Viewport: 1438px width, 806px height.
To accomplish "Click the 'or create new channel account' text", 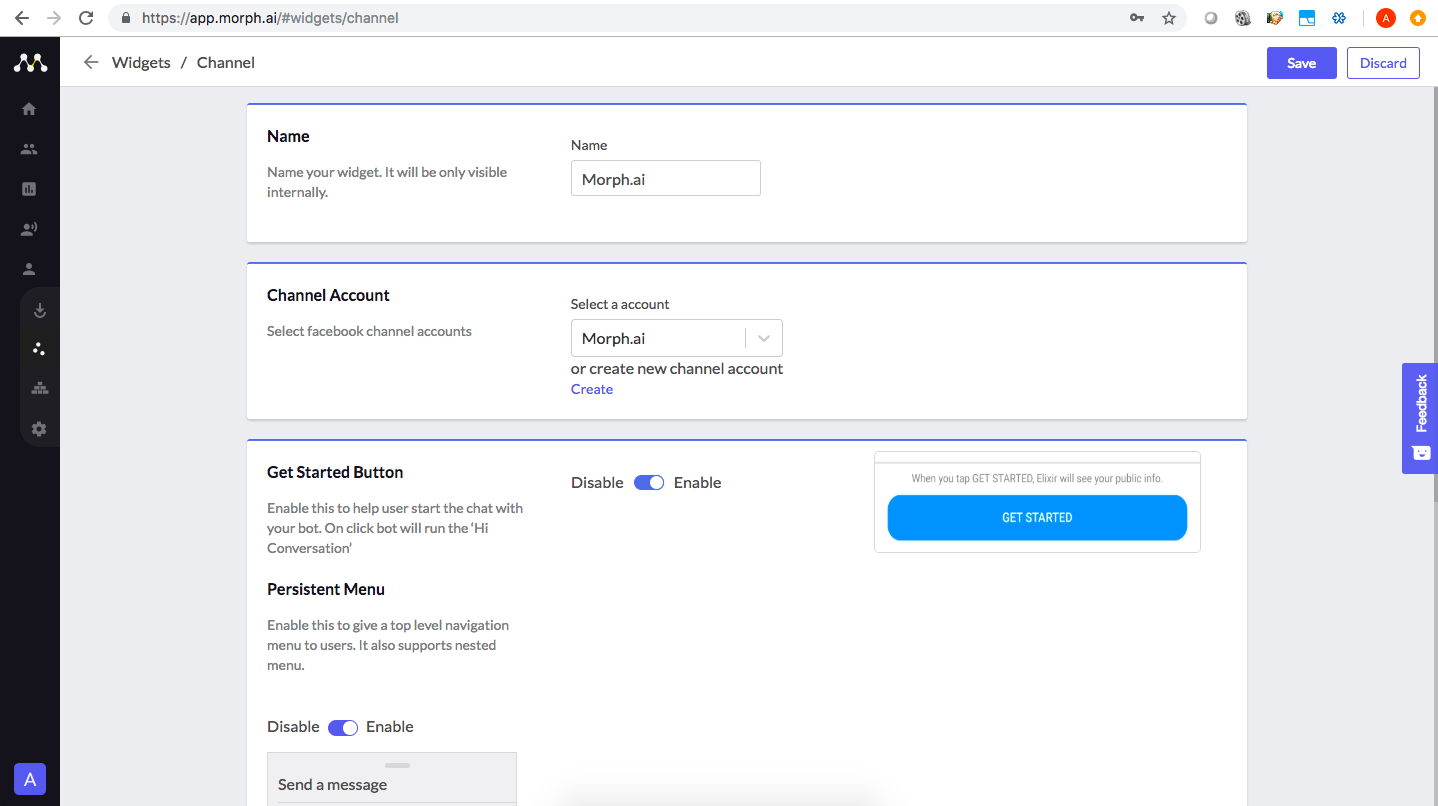I will (x=677, y=368).
